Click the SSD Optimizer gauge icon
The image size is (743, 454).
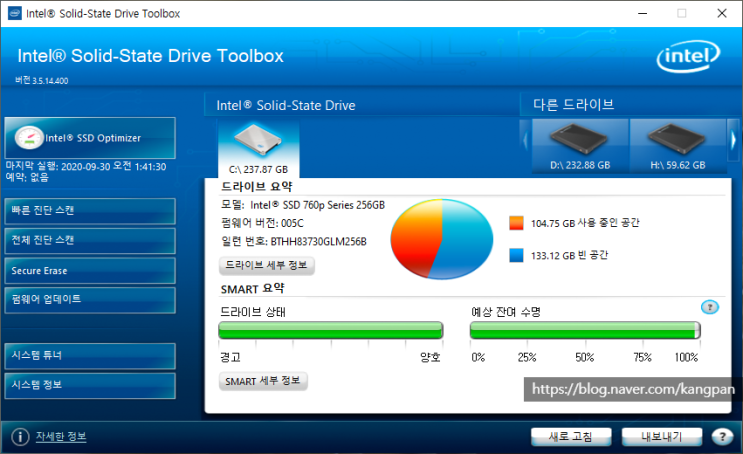(29, 138)
